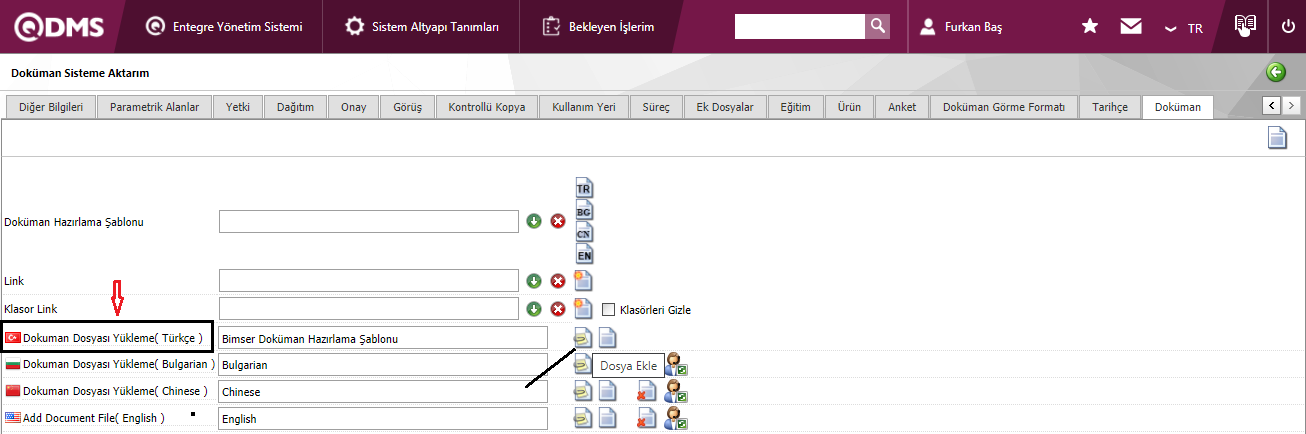
Task: Click the top search input field
Action: click(799, 26)
